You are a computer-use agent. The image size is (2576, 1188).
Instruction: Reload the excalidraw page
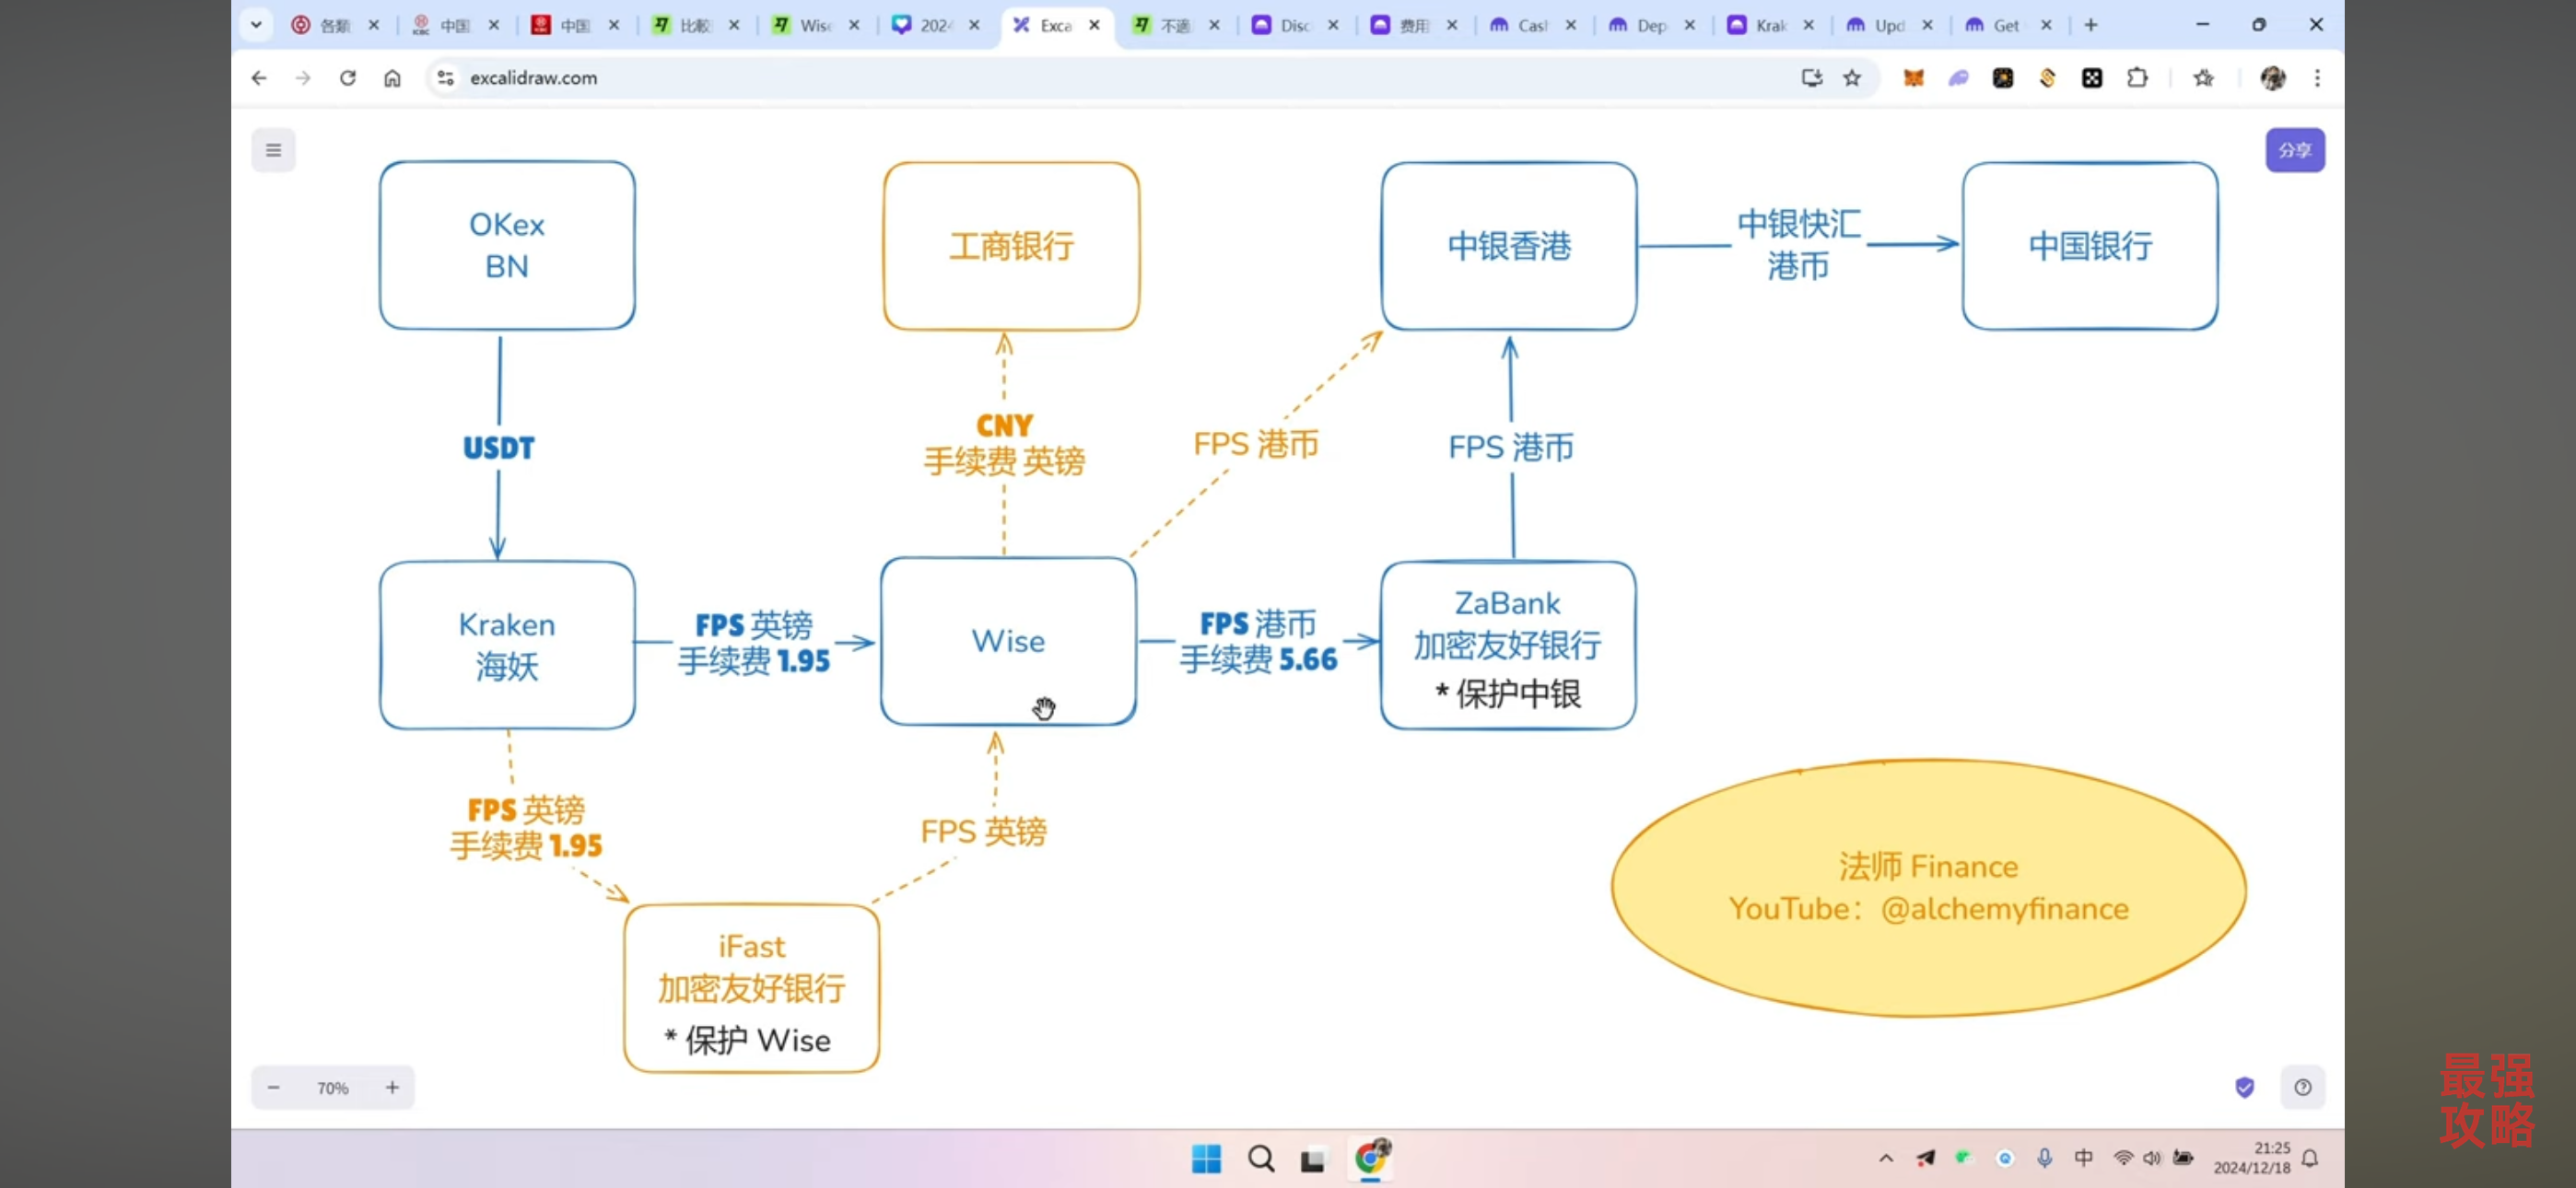click(x=347, y=78)
